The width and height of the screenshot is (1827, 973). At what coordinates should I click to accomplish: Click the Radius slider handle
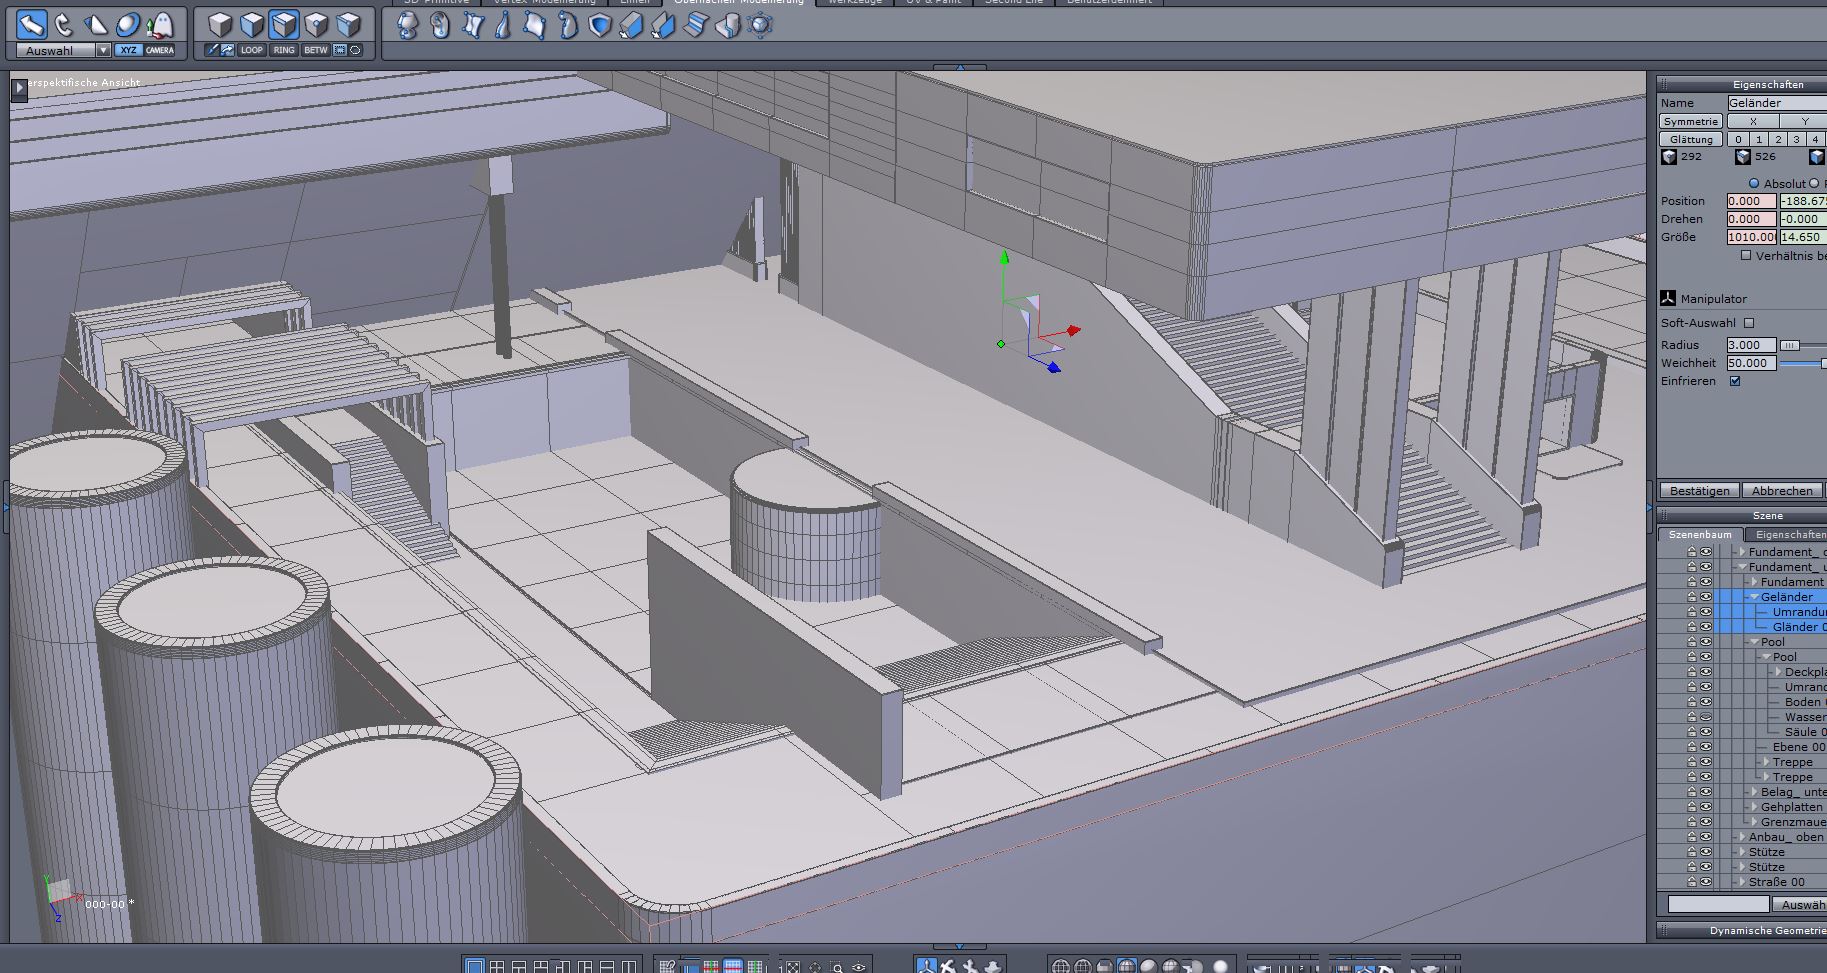pos(1790,345)
